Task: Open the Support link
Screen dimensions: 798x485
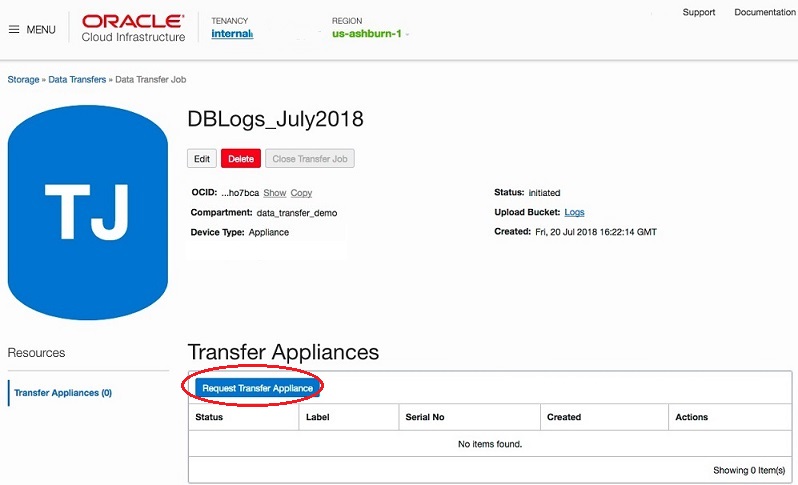Action: click(698, 12)
